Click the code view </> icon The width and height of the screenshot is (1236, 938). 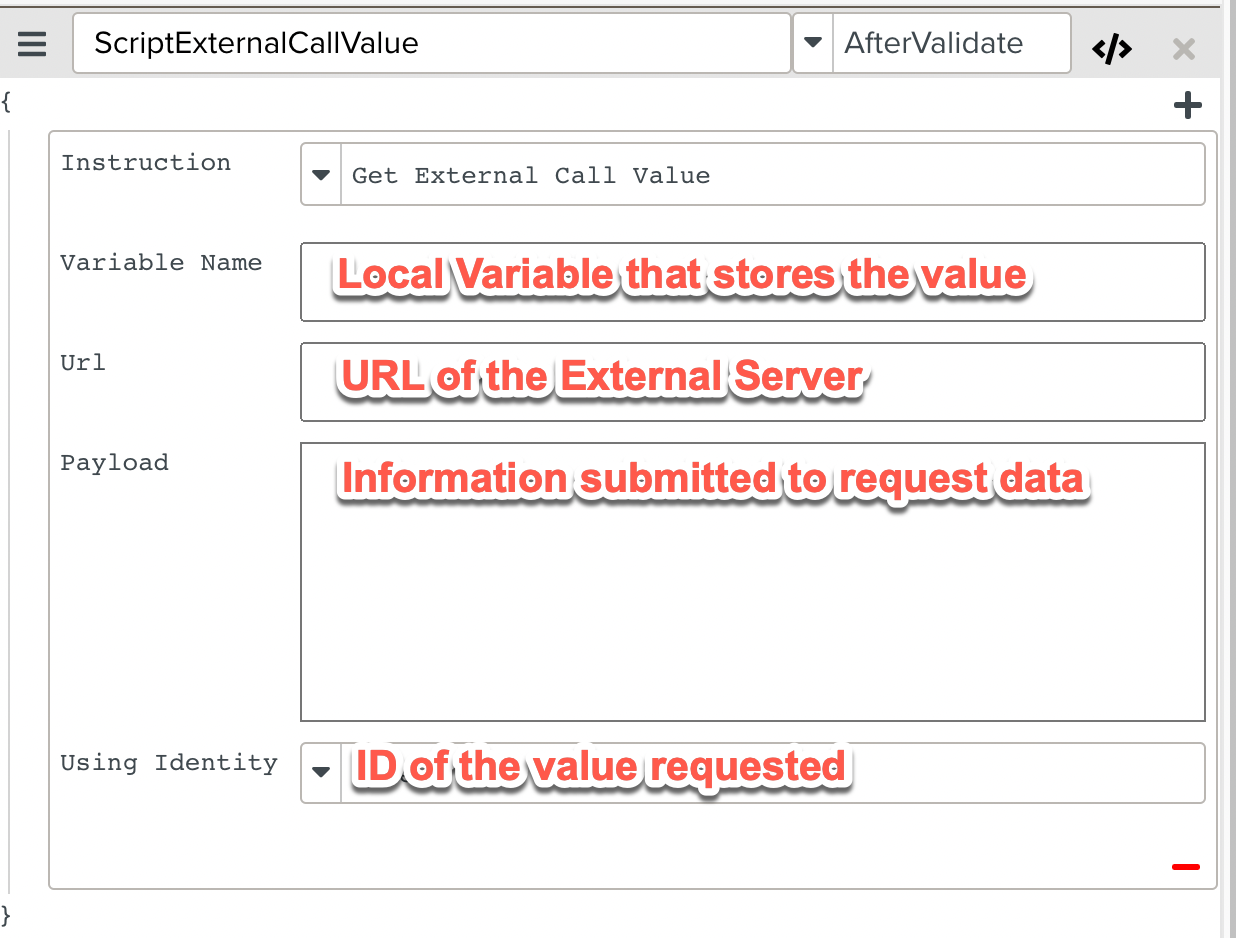(1111, 47)
